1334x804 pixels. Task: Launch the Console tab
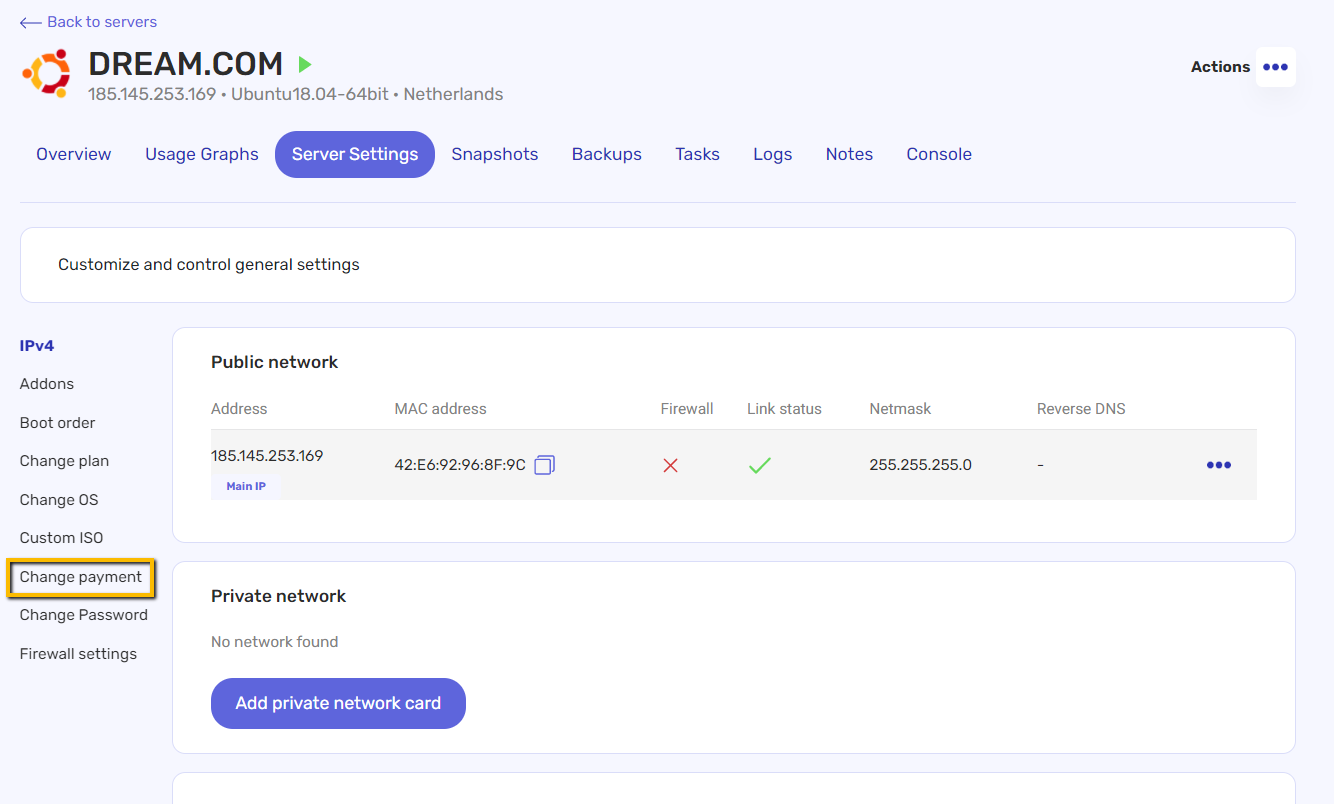tap(939, 154)
